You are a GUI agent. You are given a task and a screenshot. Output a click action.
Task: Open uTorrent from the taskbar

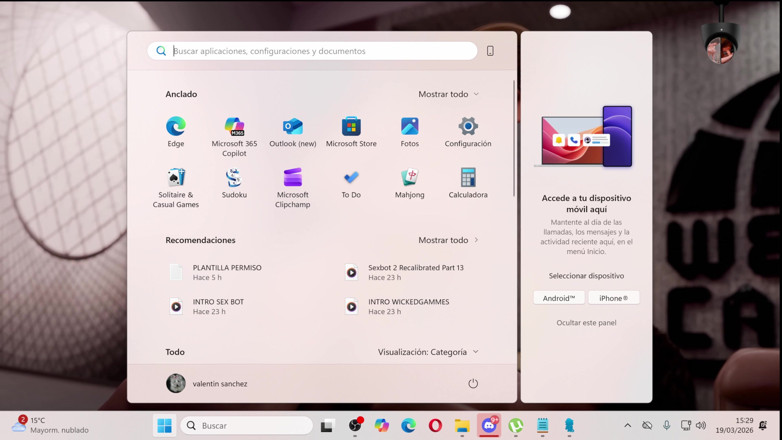[x=516, y=426]
